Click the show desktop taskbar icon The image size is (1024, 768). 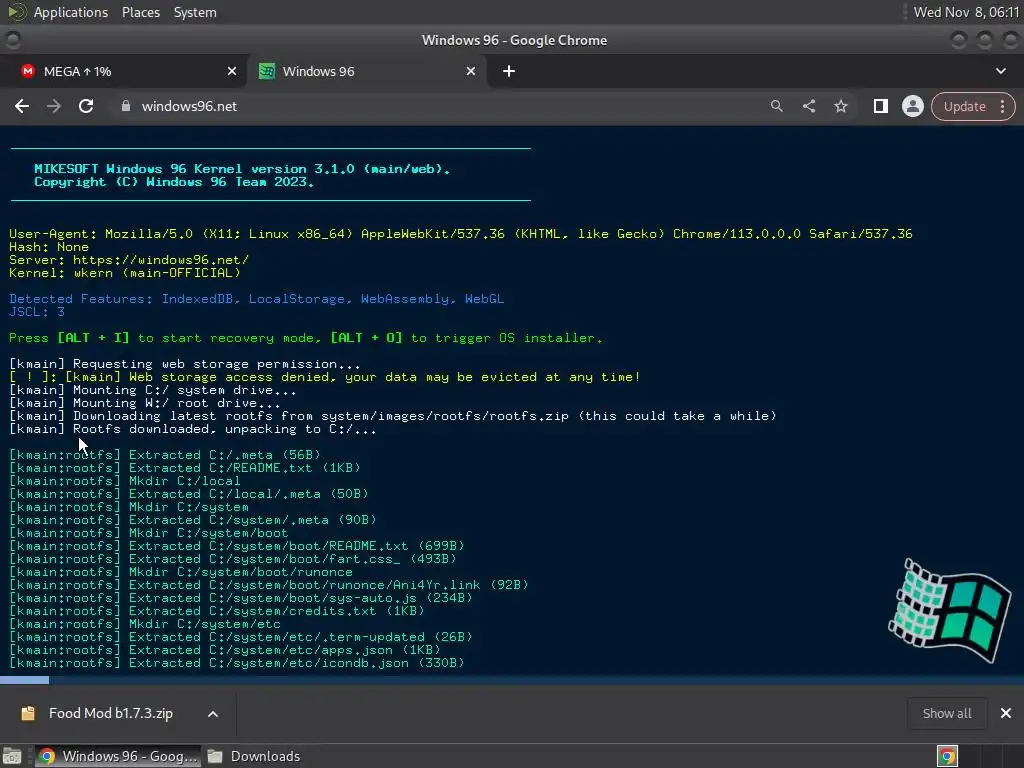[x=12, y=756]
